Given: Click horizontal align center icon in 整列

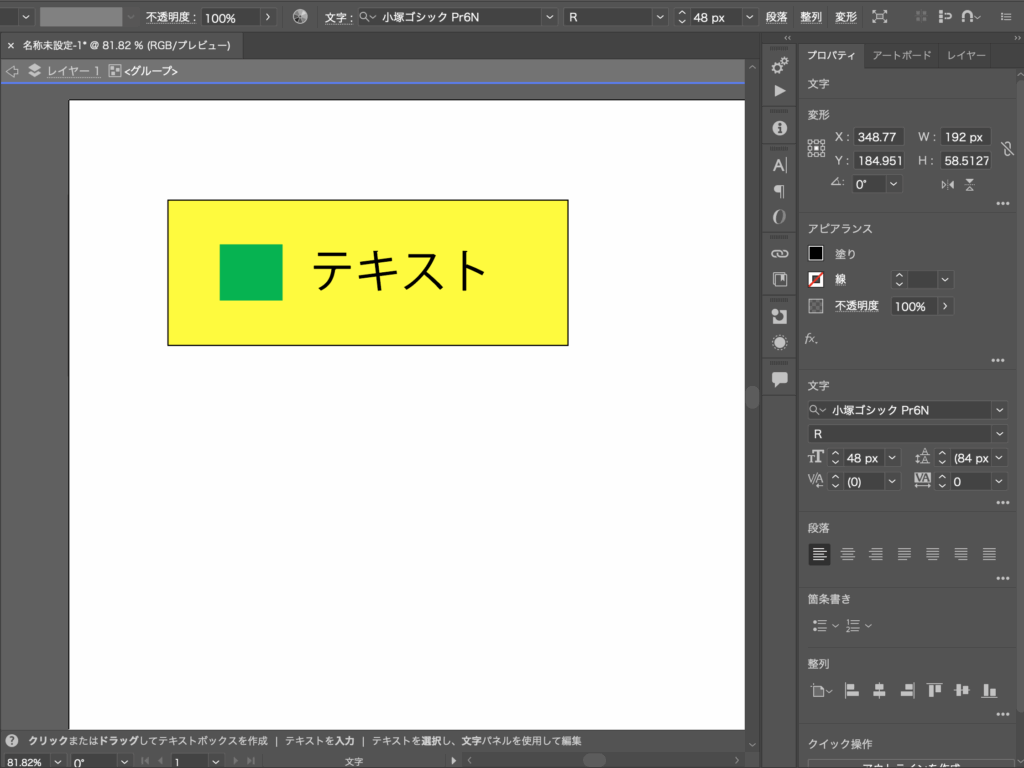Looking at the screenshot, I should [x=879, y=690].
